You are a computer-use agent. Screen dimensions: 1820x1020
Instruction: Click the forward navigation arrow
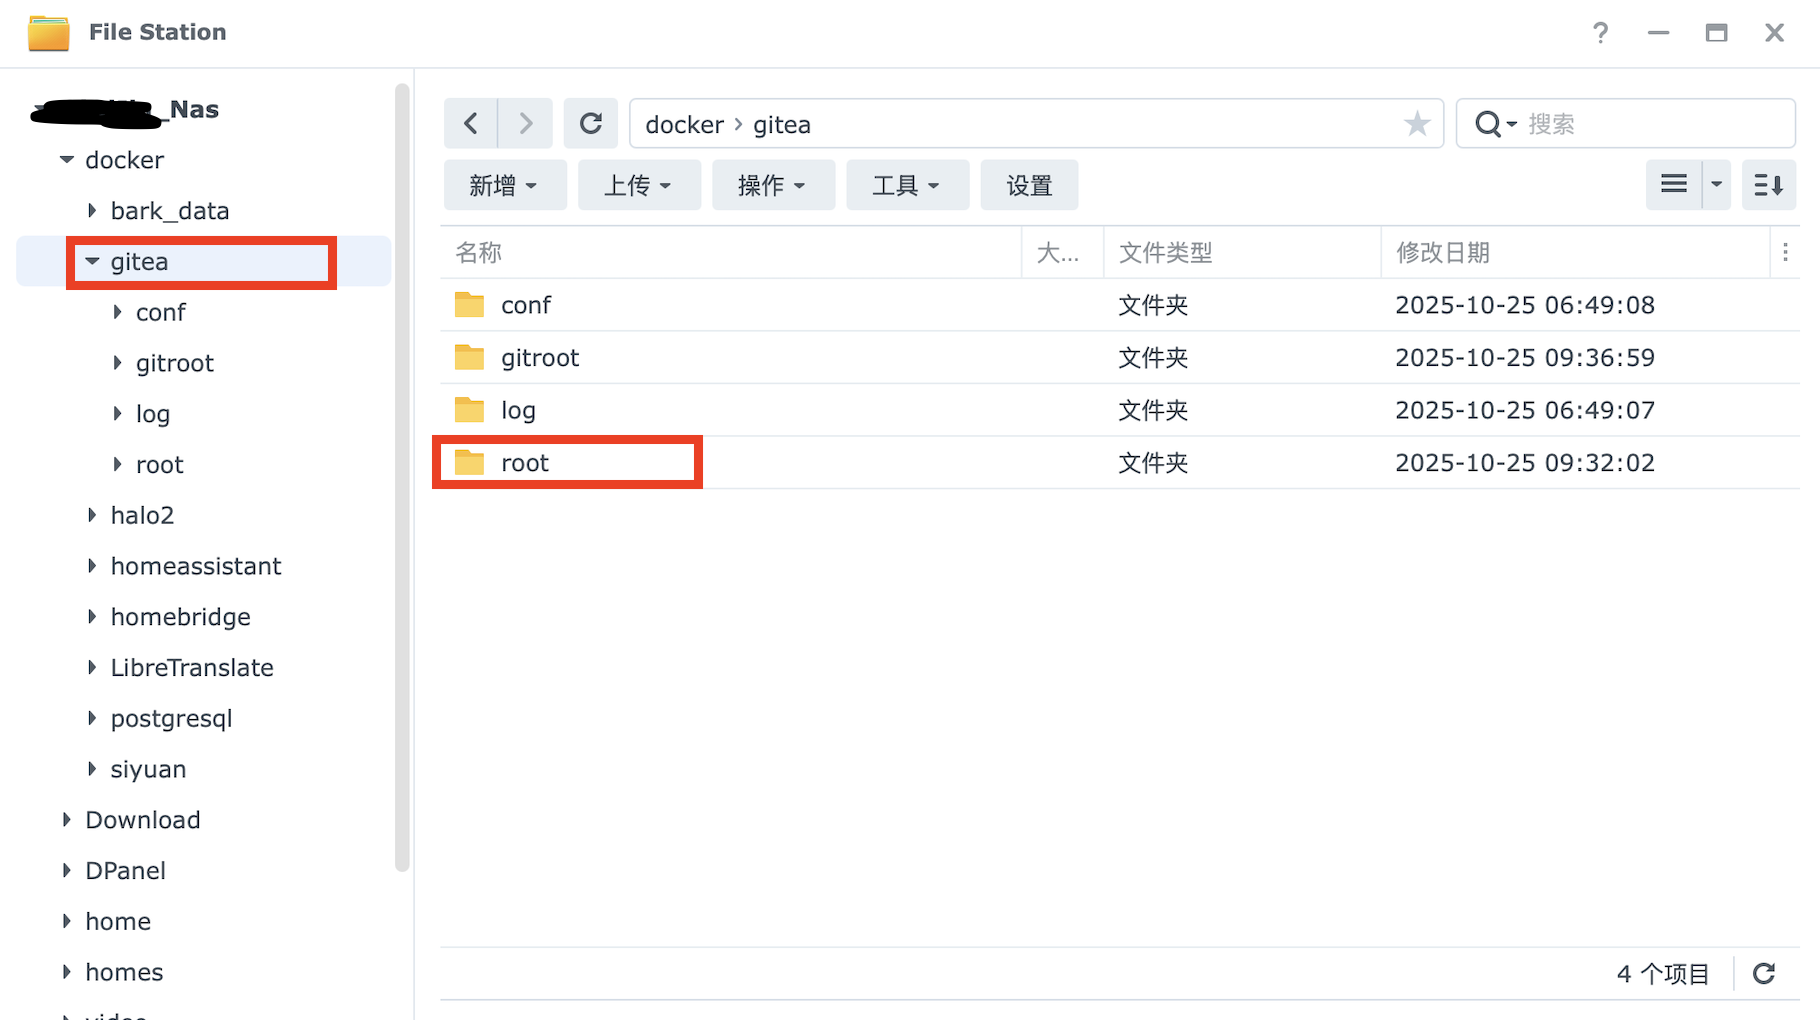(x=525, y=124)
